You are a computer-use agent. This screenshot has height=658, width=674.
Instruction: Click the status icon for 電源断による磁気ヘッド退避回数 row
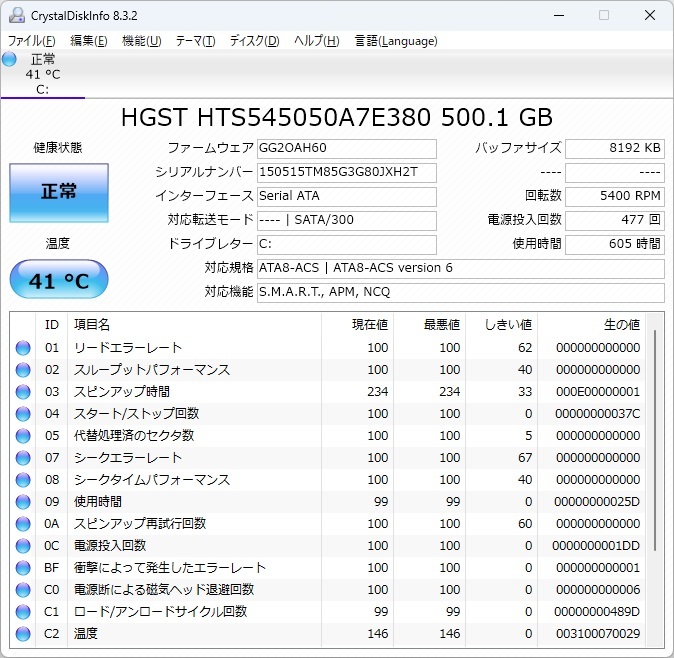(x=23, y=590)
